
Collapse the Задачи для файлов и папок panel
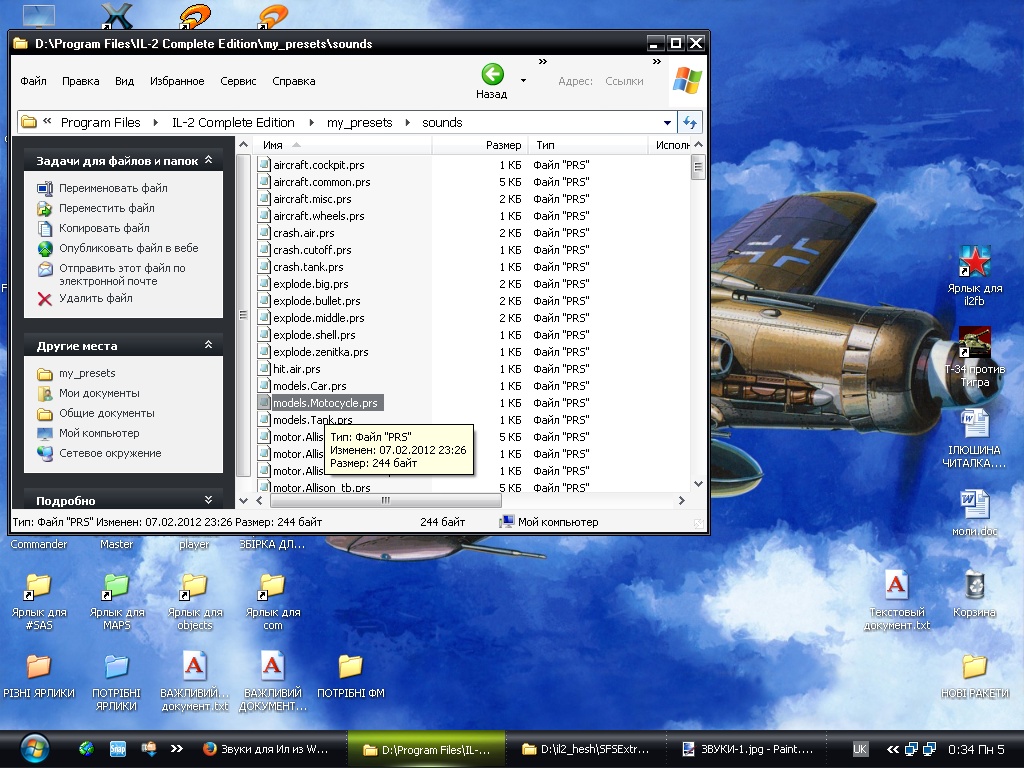[x=208, y=160]
